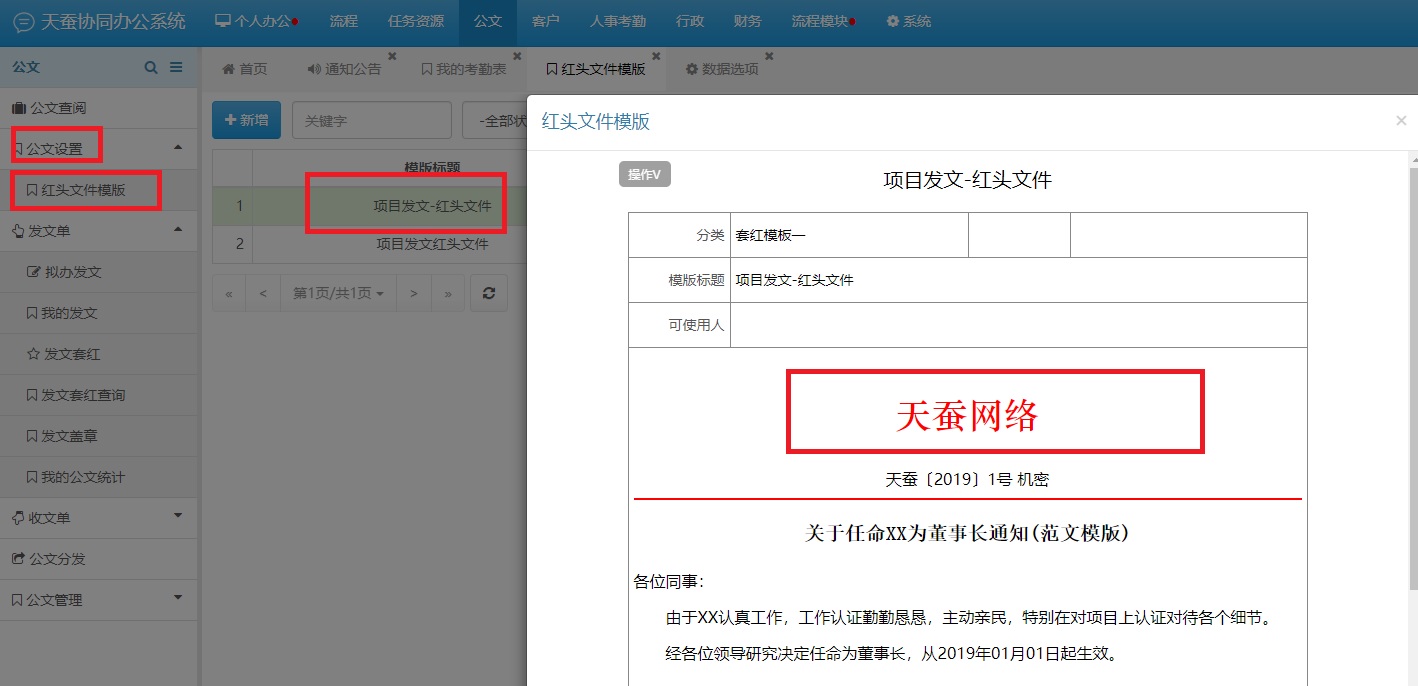Image resolution: width=1418 pixels, height=686 pixels.
Task: Click the 关键字 keyword input field
Action: [371, 119]
